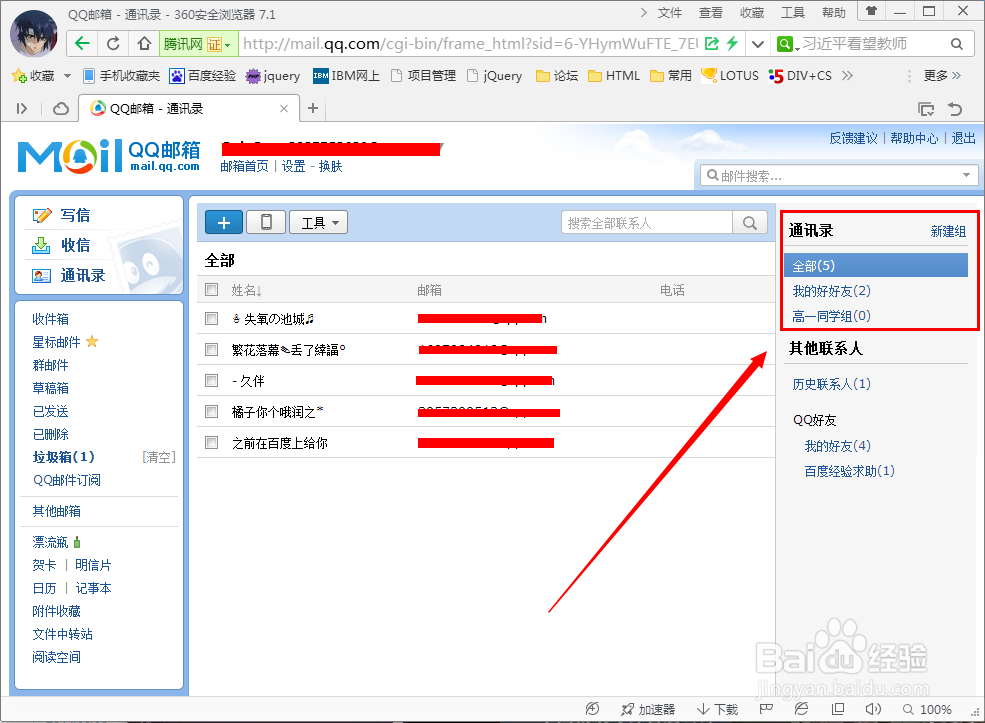Open 帮助中心 help center link
Image resolution: width=985 pixels, height=723 pixels.
pos(914,138)
